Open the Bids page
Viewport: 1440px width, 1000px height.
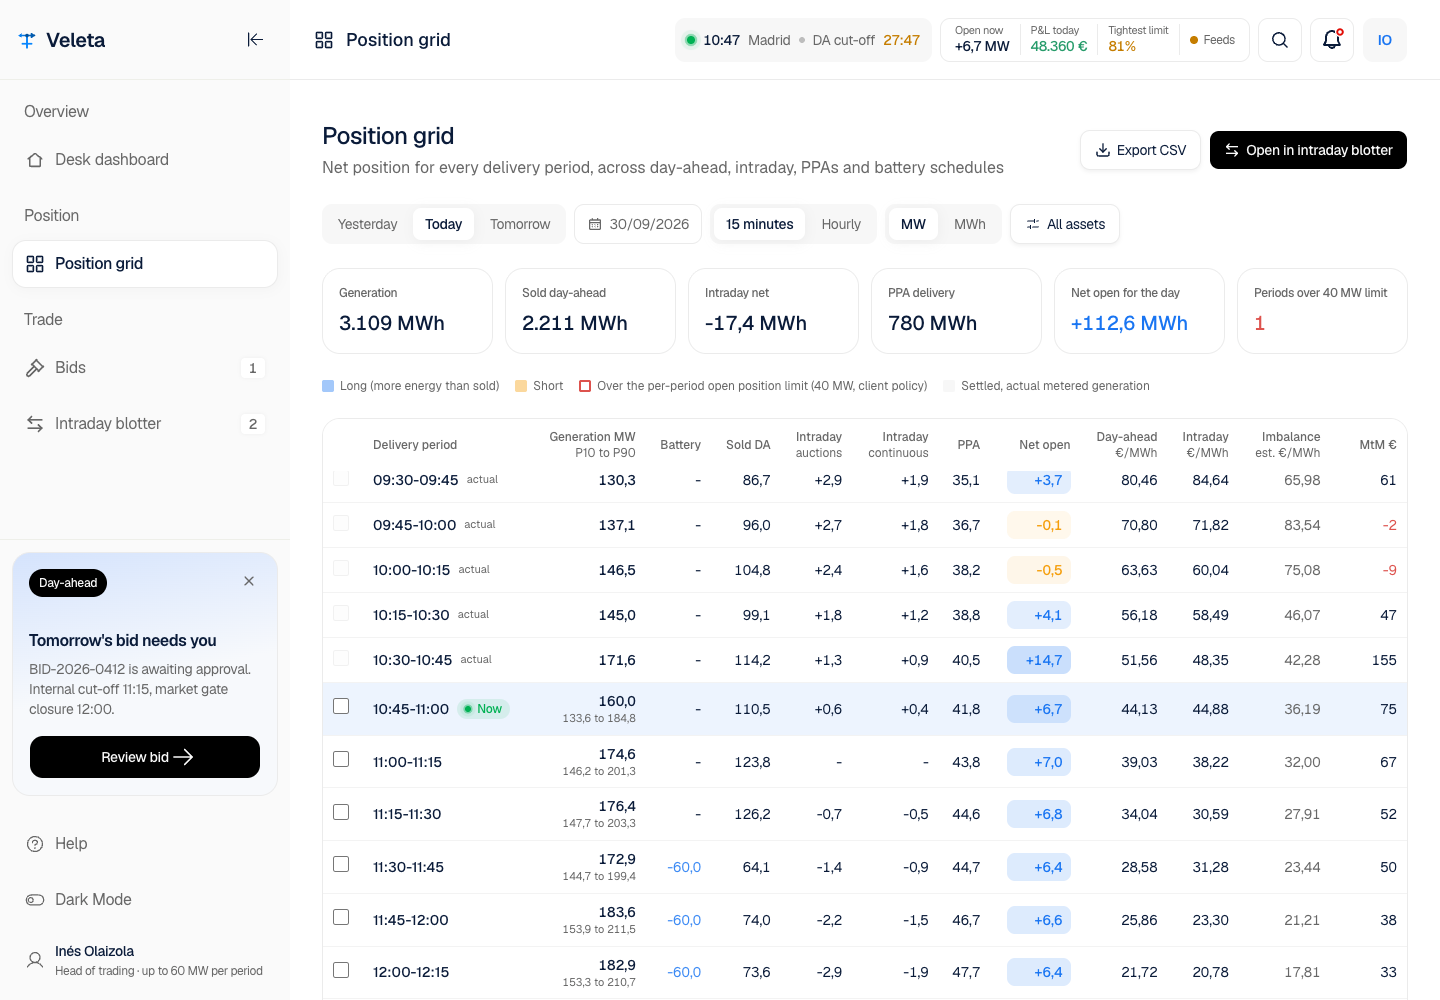(x=145, y=368)
